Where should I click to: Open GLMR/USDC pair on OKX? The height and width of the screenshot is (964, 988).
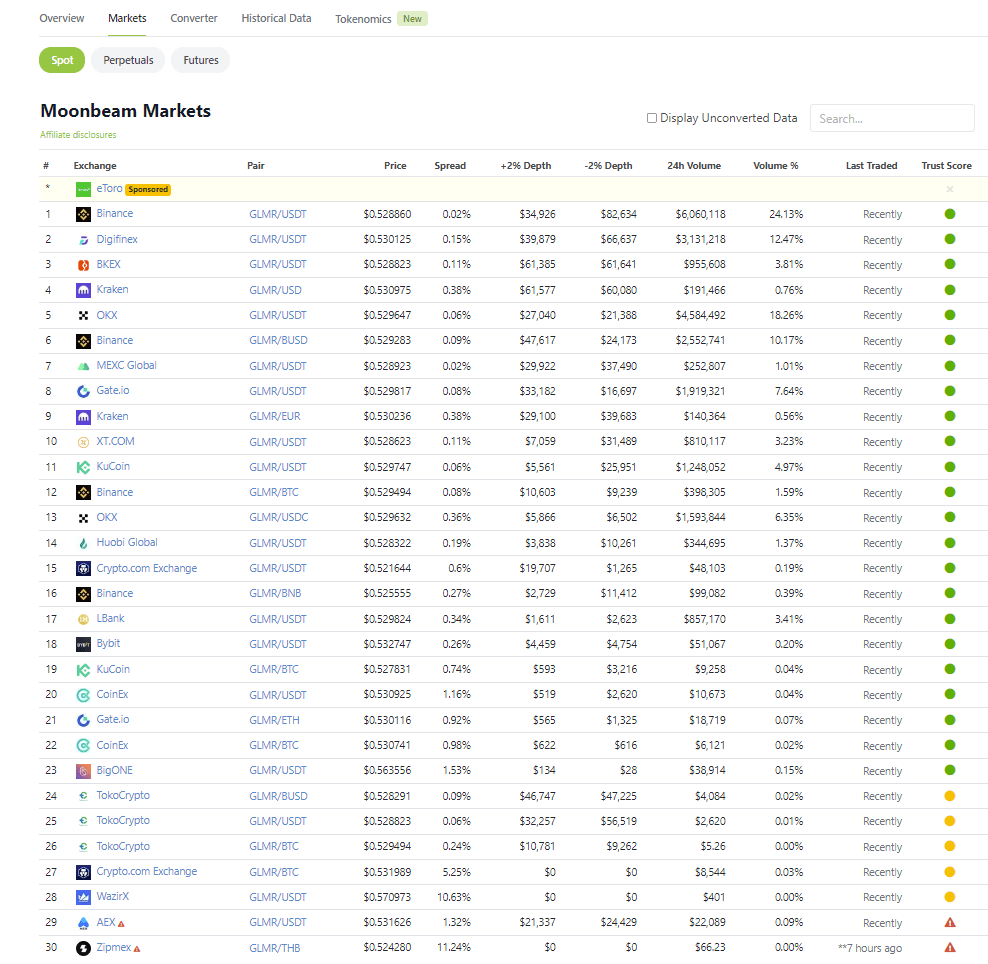[279, 517]
